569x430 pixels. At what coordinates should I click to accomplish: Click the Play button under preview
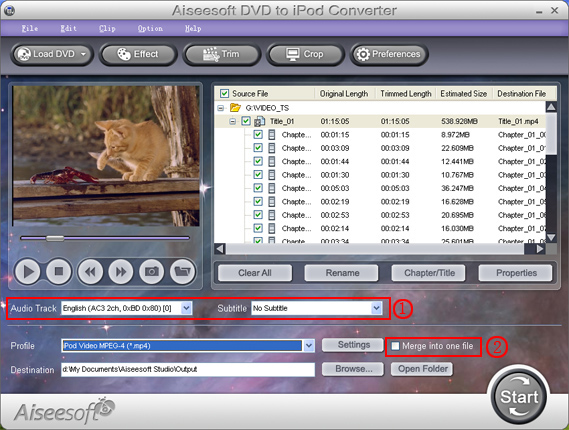tap(28, 271)
